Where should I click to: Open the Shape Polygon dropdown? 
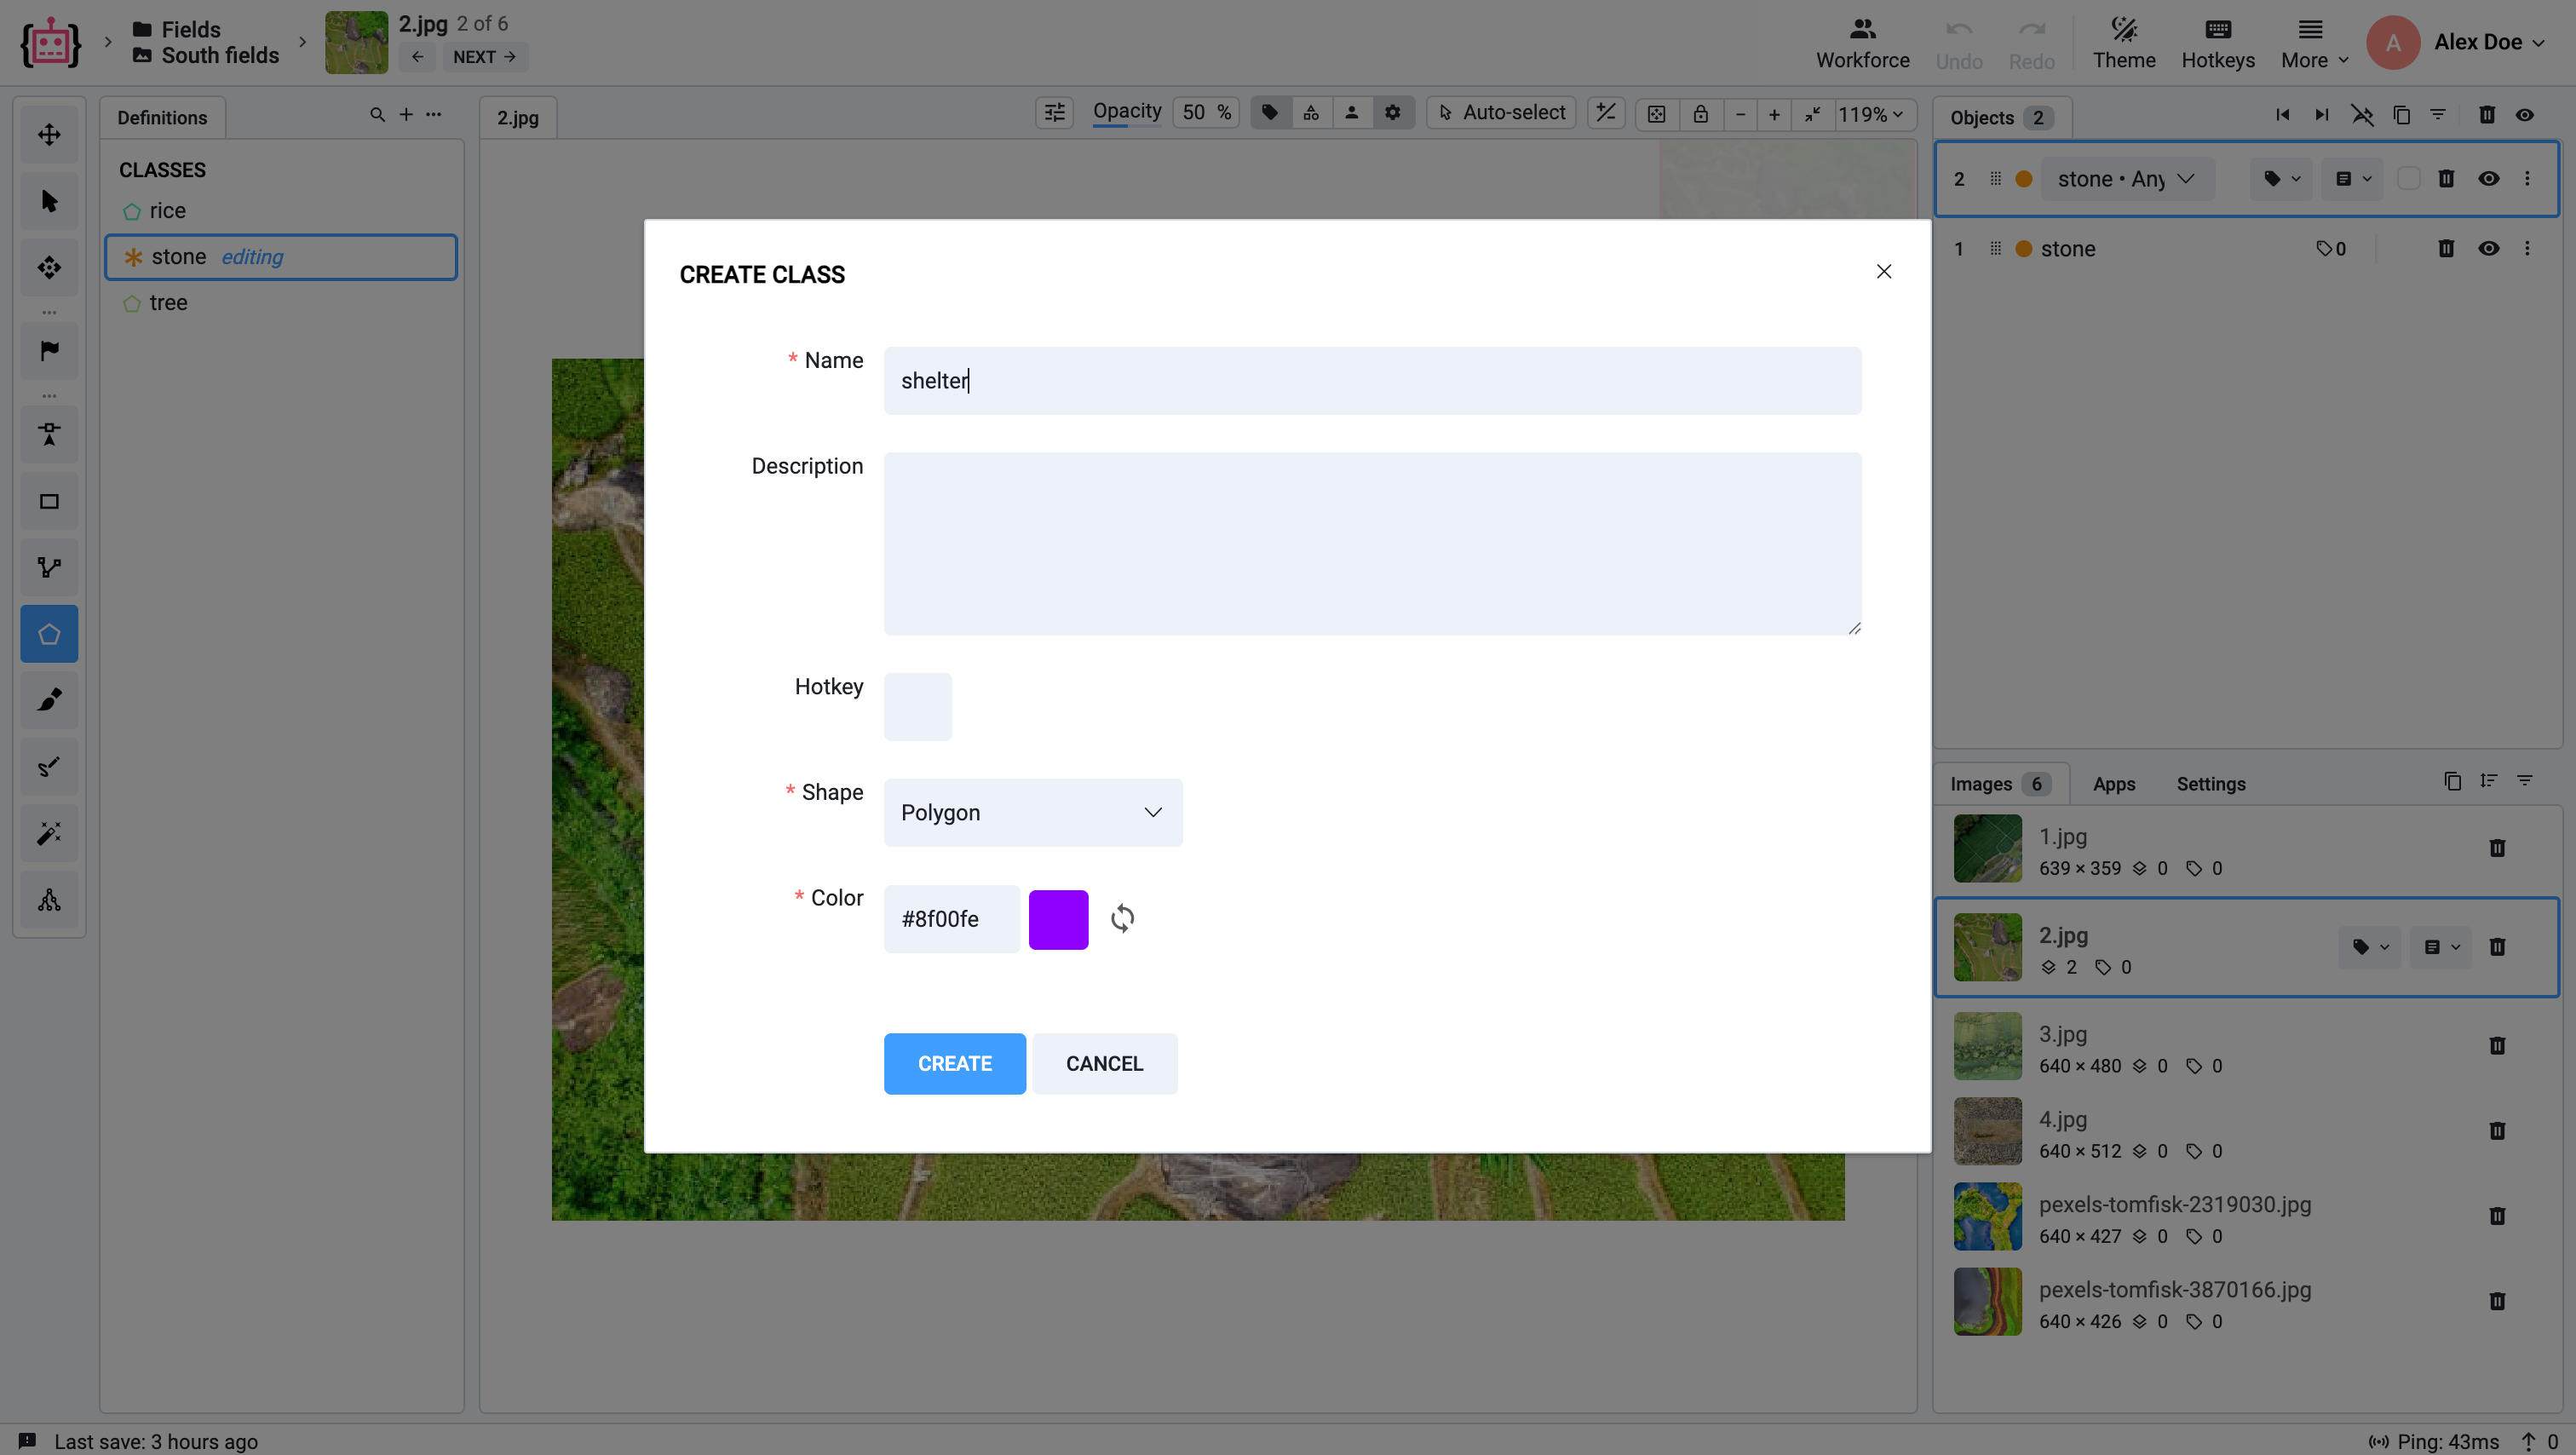(1033, 812)
